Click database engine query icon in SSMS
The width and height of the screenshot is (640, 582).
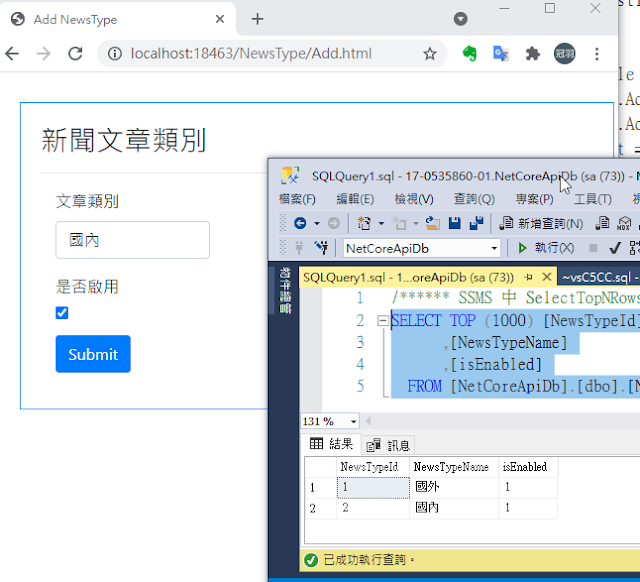pyautogui.click(x=602, y=223)
